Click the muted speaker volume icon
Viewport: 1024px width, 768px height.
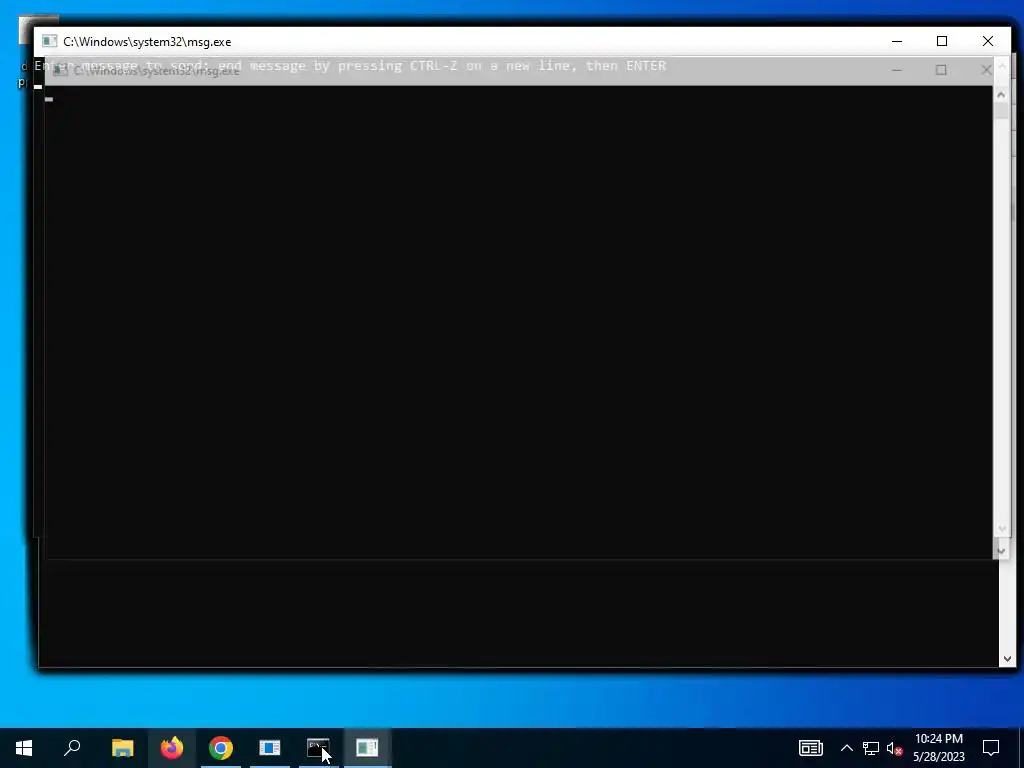(x=895, y=748)
